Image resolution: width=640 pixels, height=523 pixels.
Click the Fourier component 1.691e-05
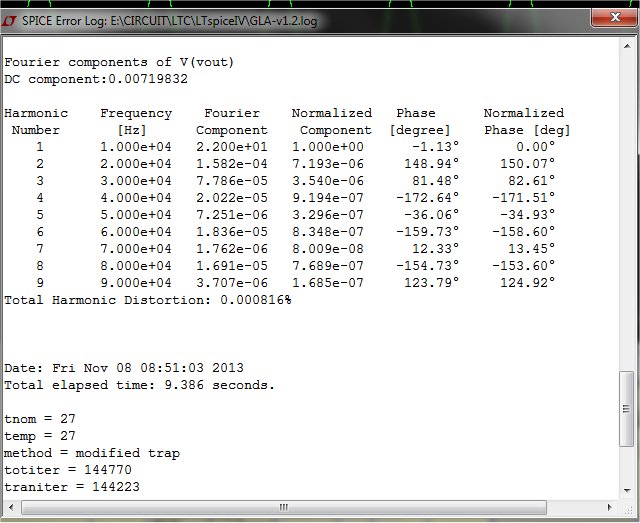click(x=232, y=266)
